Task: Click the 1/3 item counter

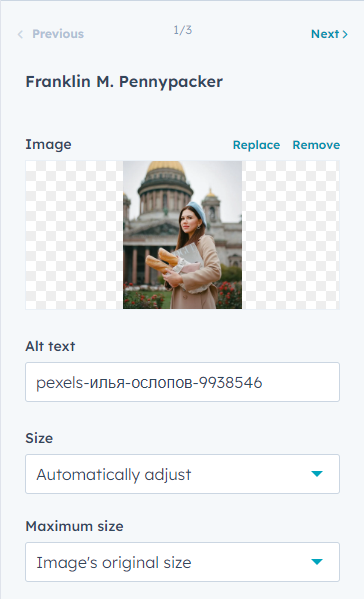Action: [x=183, y=30]
